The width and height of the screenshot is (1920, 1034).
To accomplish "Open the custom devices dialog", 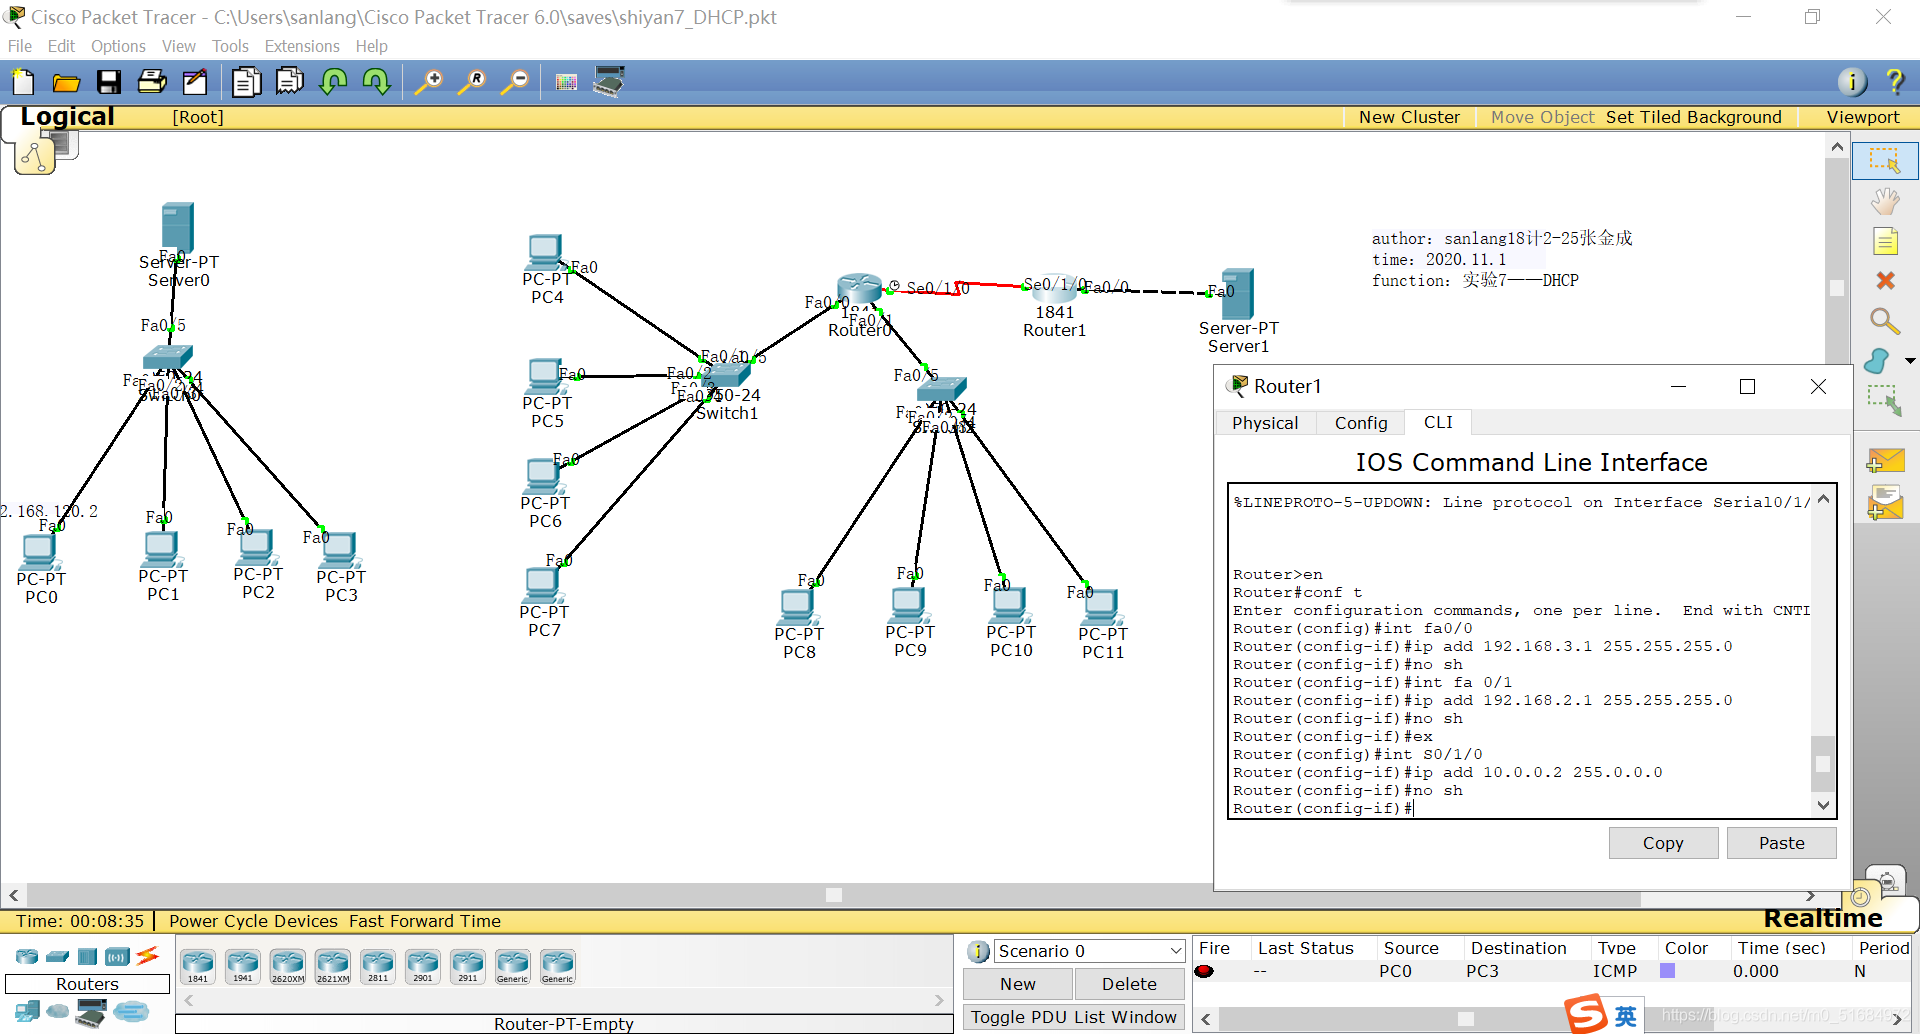I will pos(609,82).
